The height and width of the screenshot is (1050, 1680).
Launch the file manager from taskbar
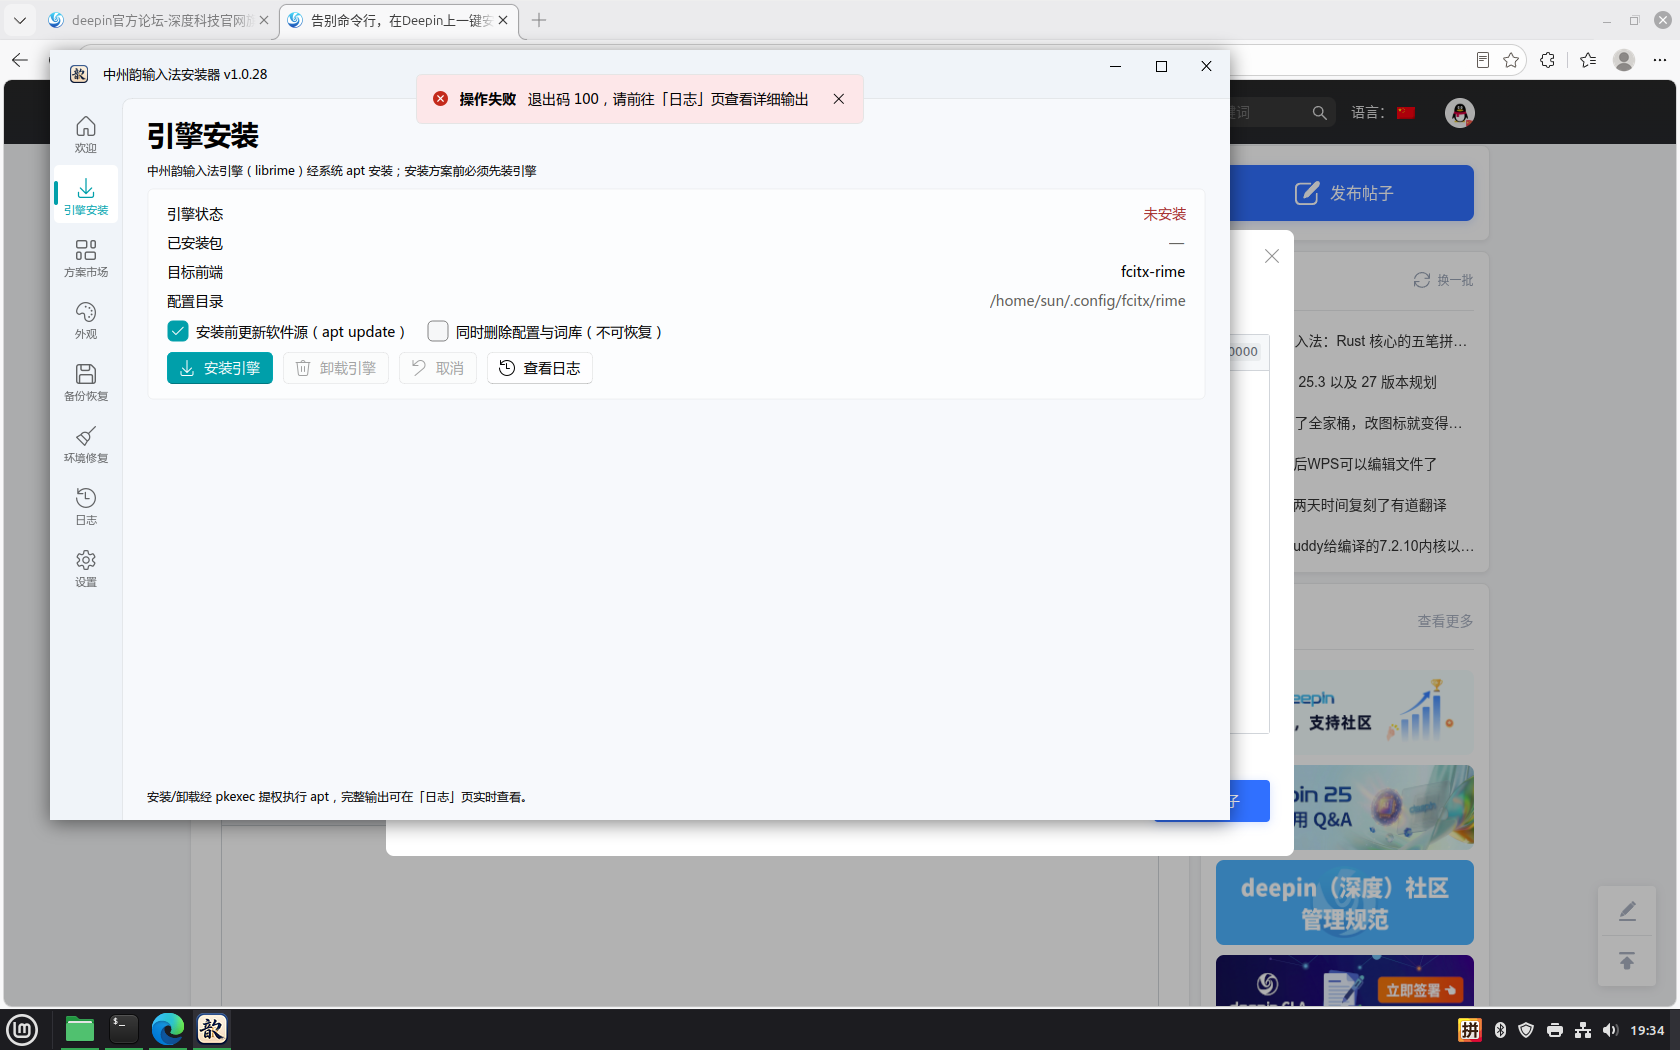pos(79,1029)
